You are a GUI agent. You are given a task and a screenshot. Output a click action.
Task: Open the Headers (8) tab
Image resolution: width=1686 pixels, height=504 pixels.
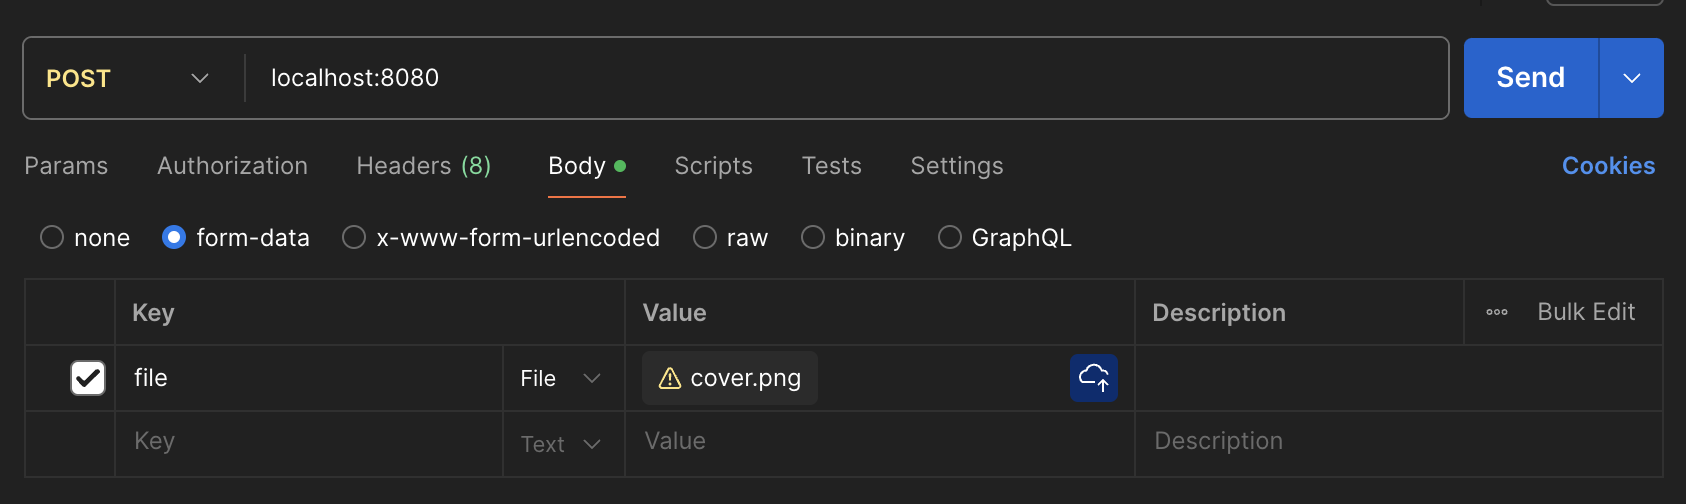coord(423,166)
